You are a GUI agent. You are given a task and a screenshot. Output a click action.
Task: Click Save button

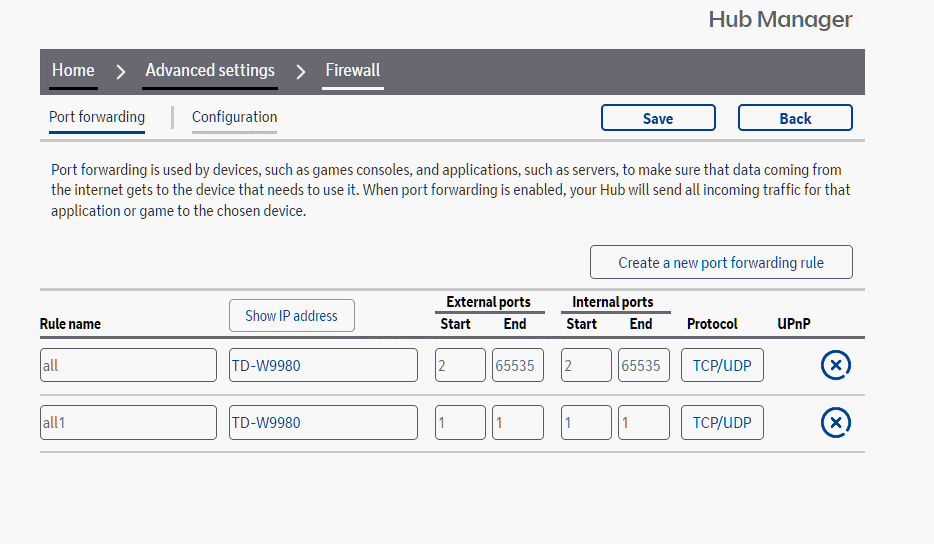point(658,118)
